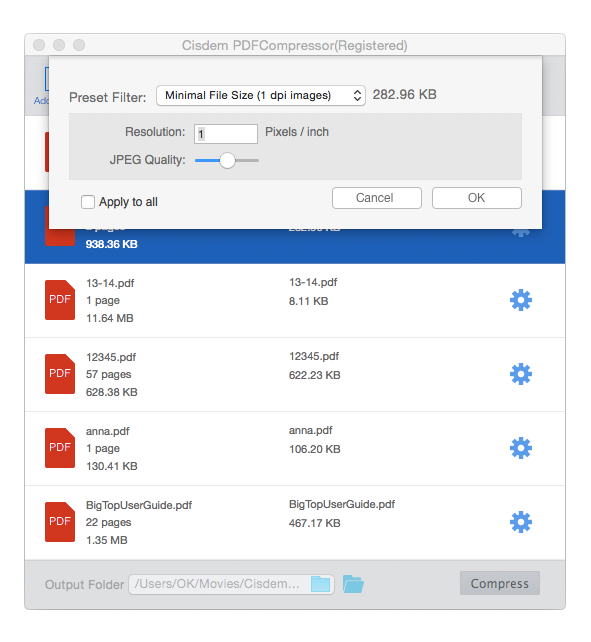The width and height of the screenshot is (591, 642).
Task: Click PDF file icon of 12345.pdf
Action: click(x=60, y=374)
